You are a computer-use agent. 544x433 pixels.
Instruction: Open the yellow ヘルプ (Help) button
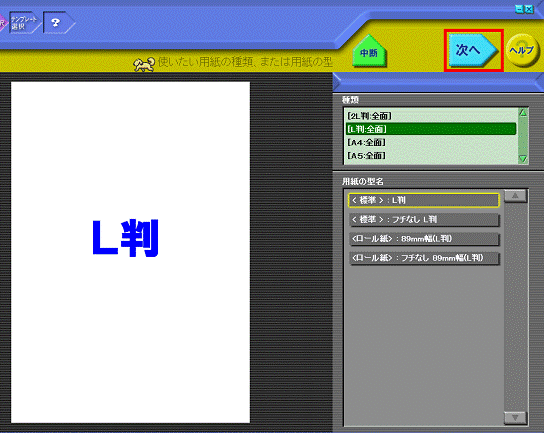click(x=523, y=51)
